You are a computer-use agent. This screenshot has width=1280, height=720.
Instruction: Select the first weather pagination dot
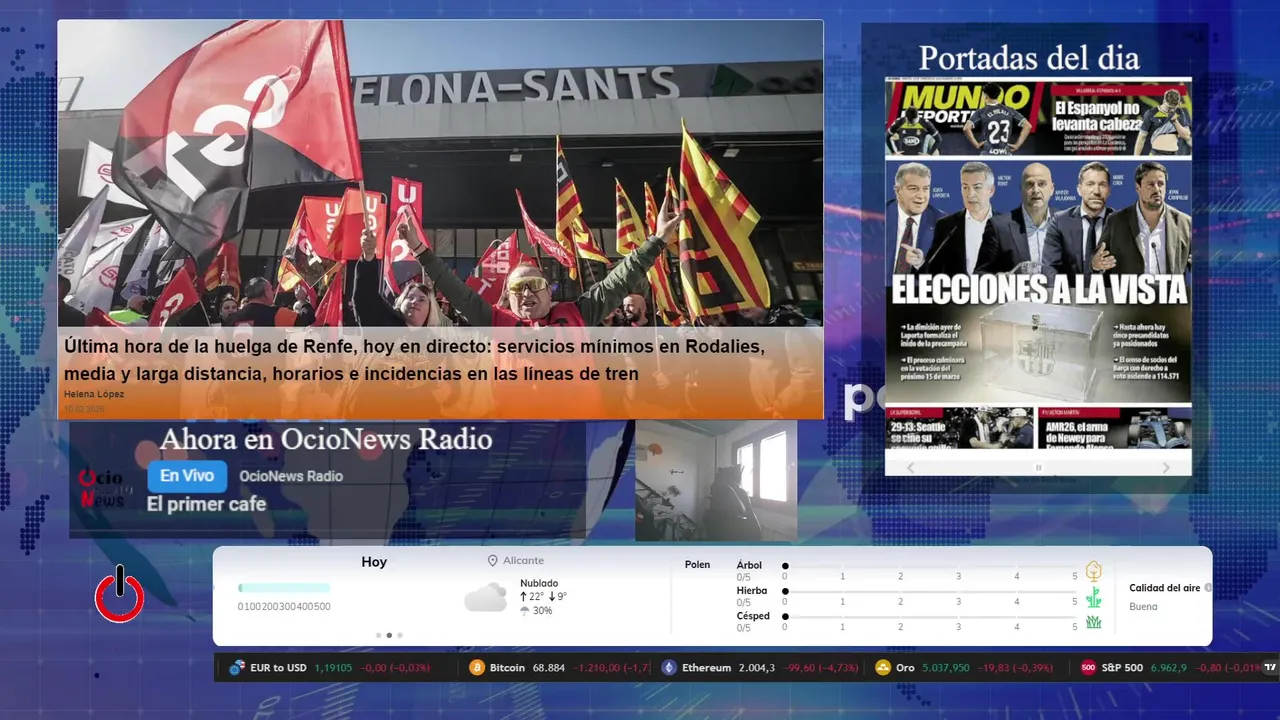378,635
